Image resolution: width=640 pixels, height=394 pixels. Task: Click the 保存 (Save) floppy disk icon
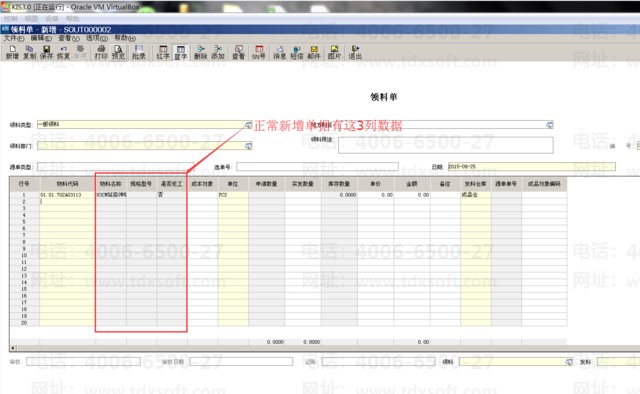(46, 52)
